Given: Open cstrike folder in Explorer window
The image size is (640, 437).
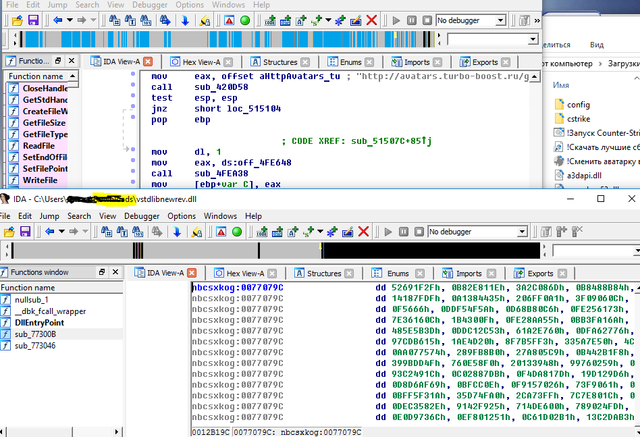Looking at the screenshot, I should tap(573, 119).
